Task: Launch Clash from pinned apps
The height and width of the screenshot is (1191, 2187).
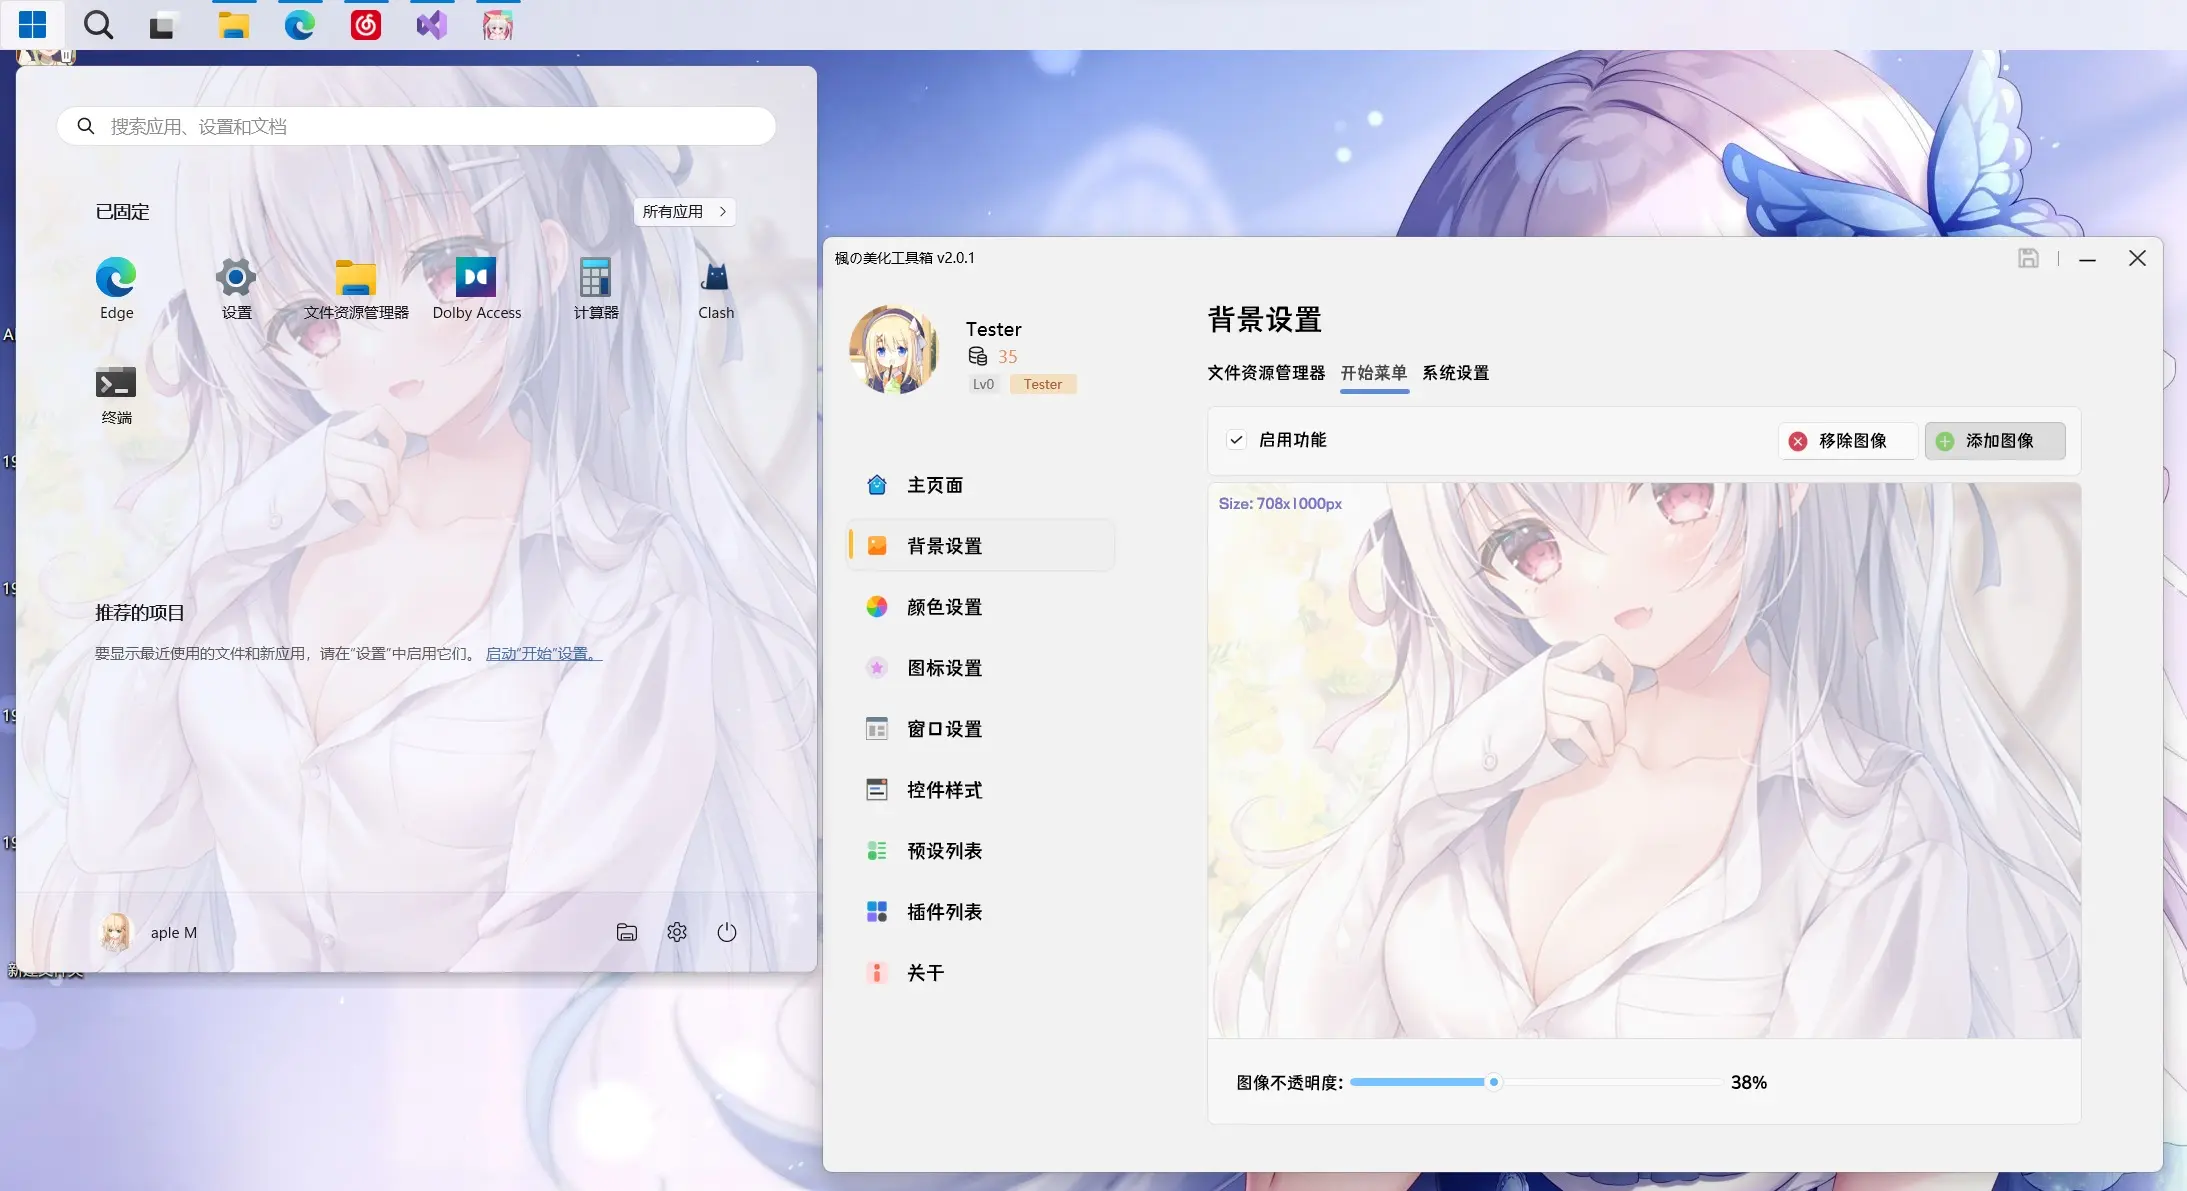Action: click(x=716, y=289)
